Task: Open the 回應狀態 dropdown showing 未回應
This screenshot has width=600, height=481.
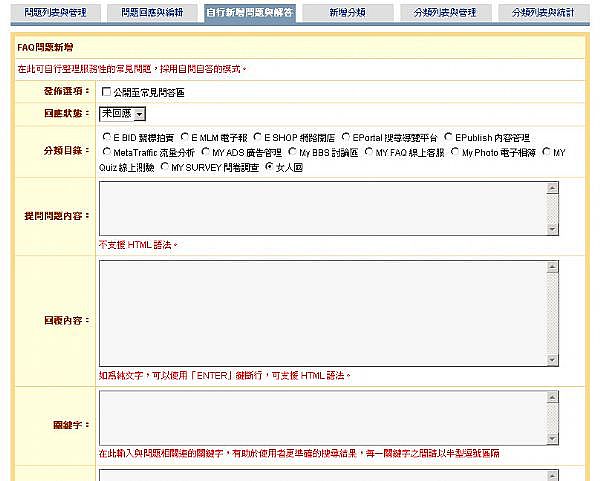Action: point(122,115)
